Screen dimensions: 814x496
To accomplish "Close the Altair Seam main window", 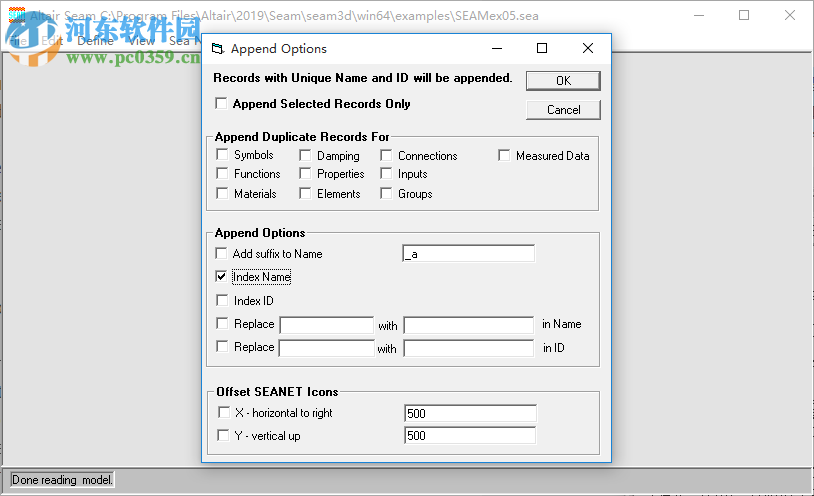I will (x=790, y=15).
